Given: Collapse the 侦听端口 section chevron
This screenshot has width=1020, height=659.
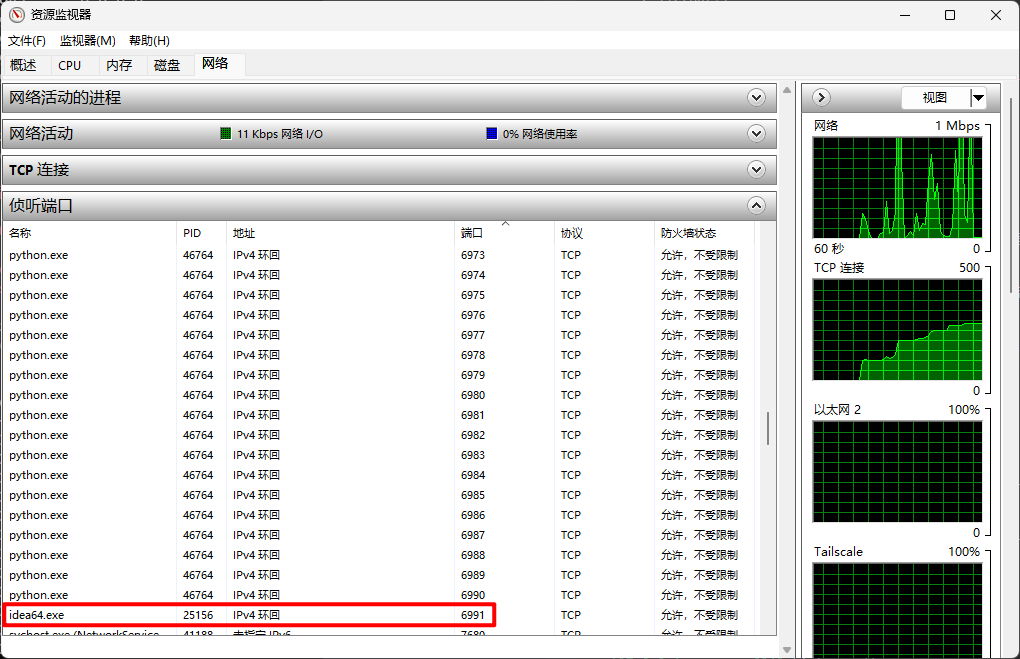Looking at the screenshot, I should coord(756,206).
